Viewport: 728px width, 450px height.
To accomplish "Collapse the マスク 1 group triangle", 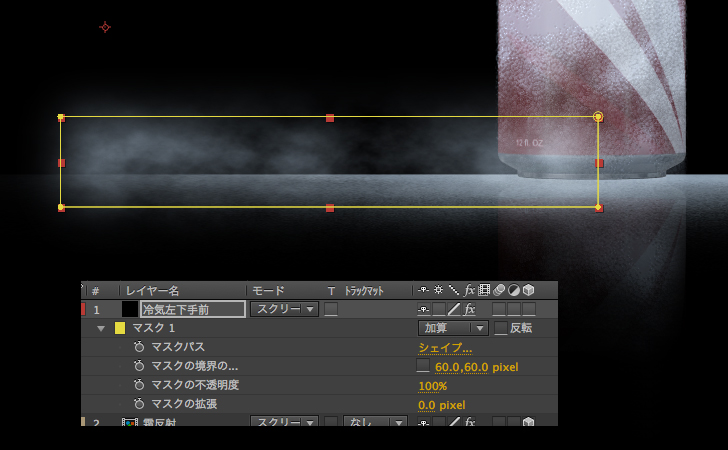I will click(x=100, y=329).
